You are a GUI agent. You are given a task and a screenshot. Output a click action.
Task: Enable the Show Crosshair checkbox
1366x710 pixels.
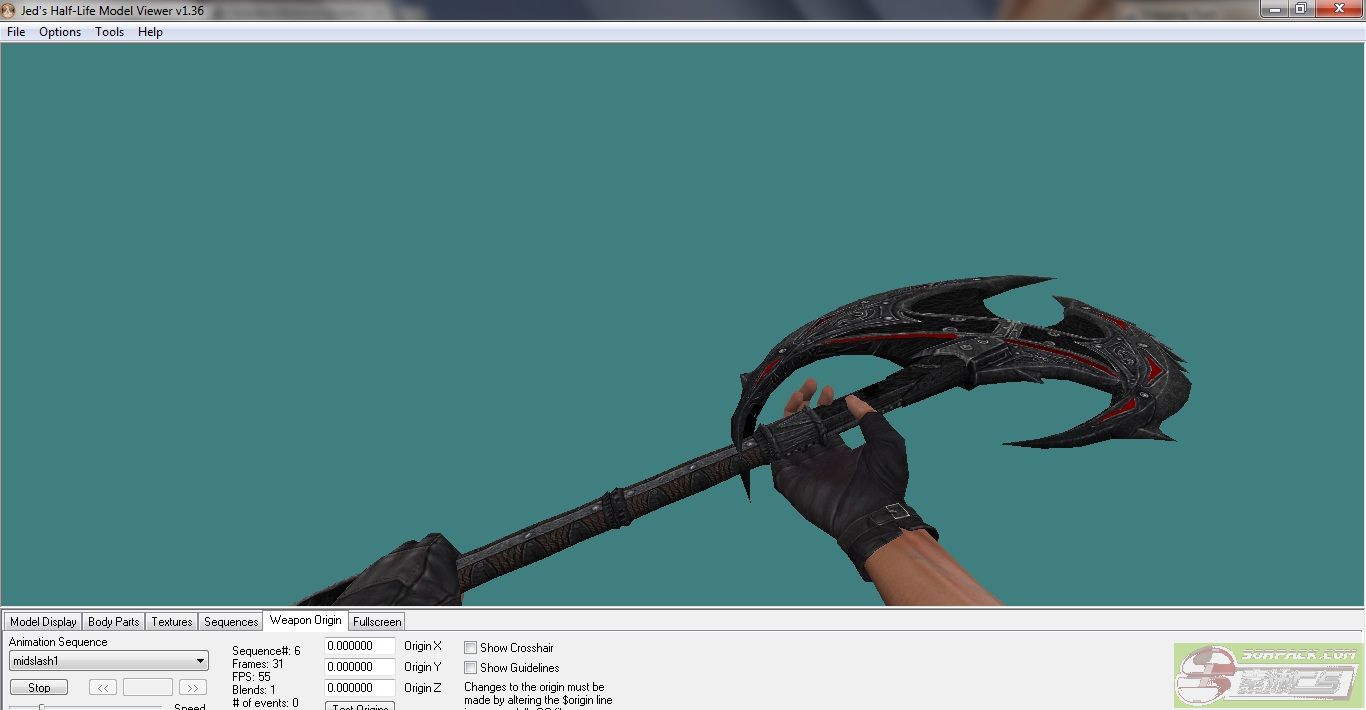[x=471, y=648]
